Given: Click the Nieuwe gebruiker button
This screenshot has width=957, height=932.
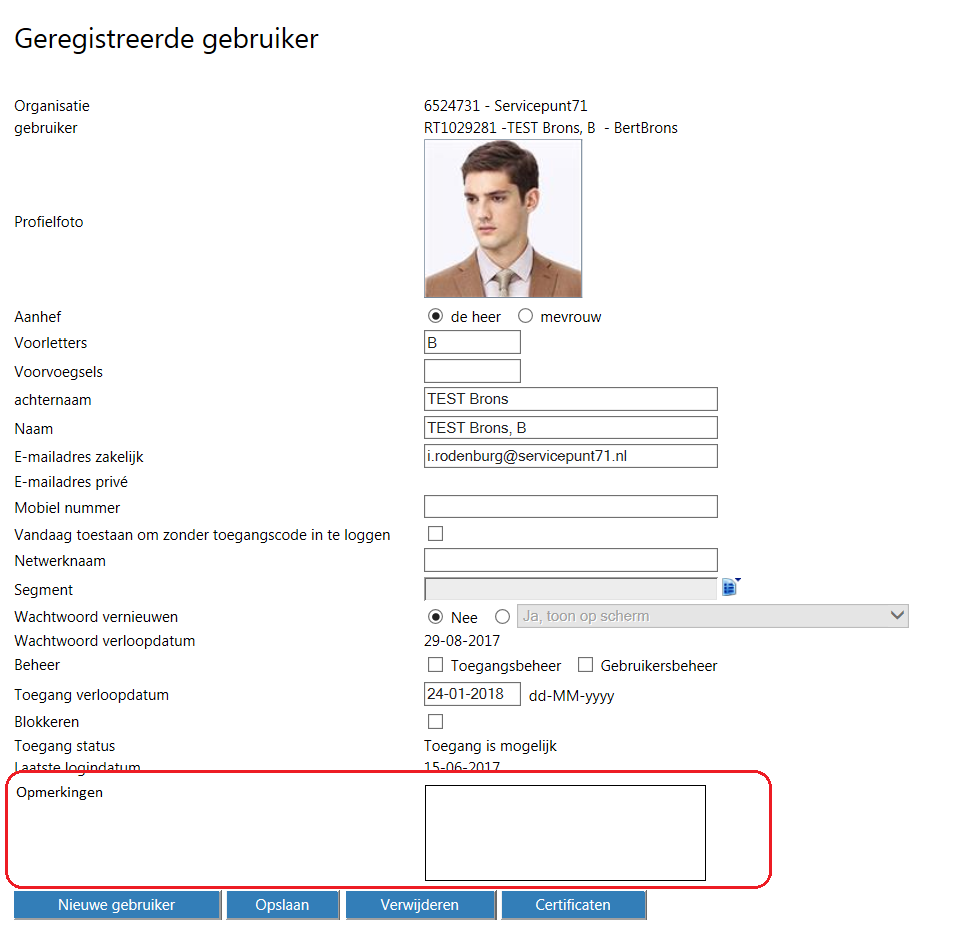Looking at the screenshot, I should [x=116, y=905].
